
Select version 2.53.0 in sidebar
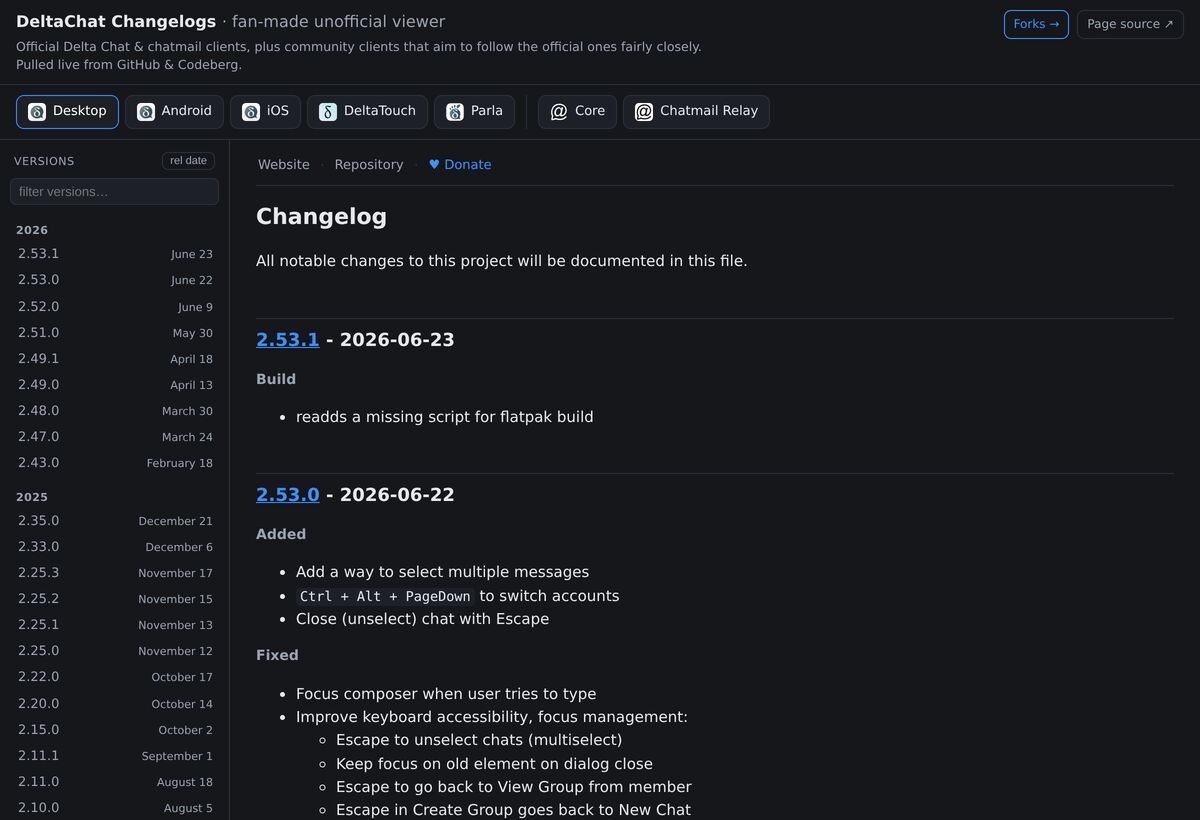(114, 280)
